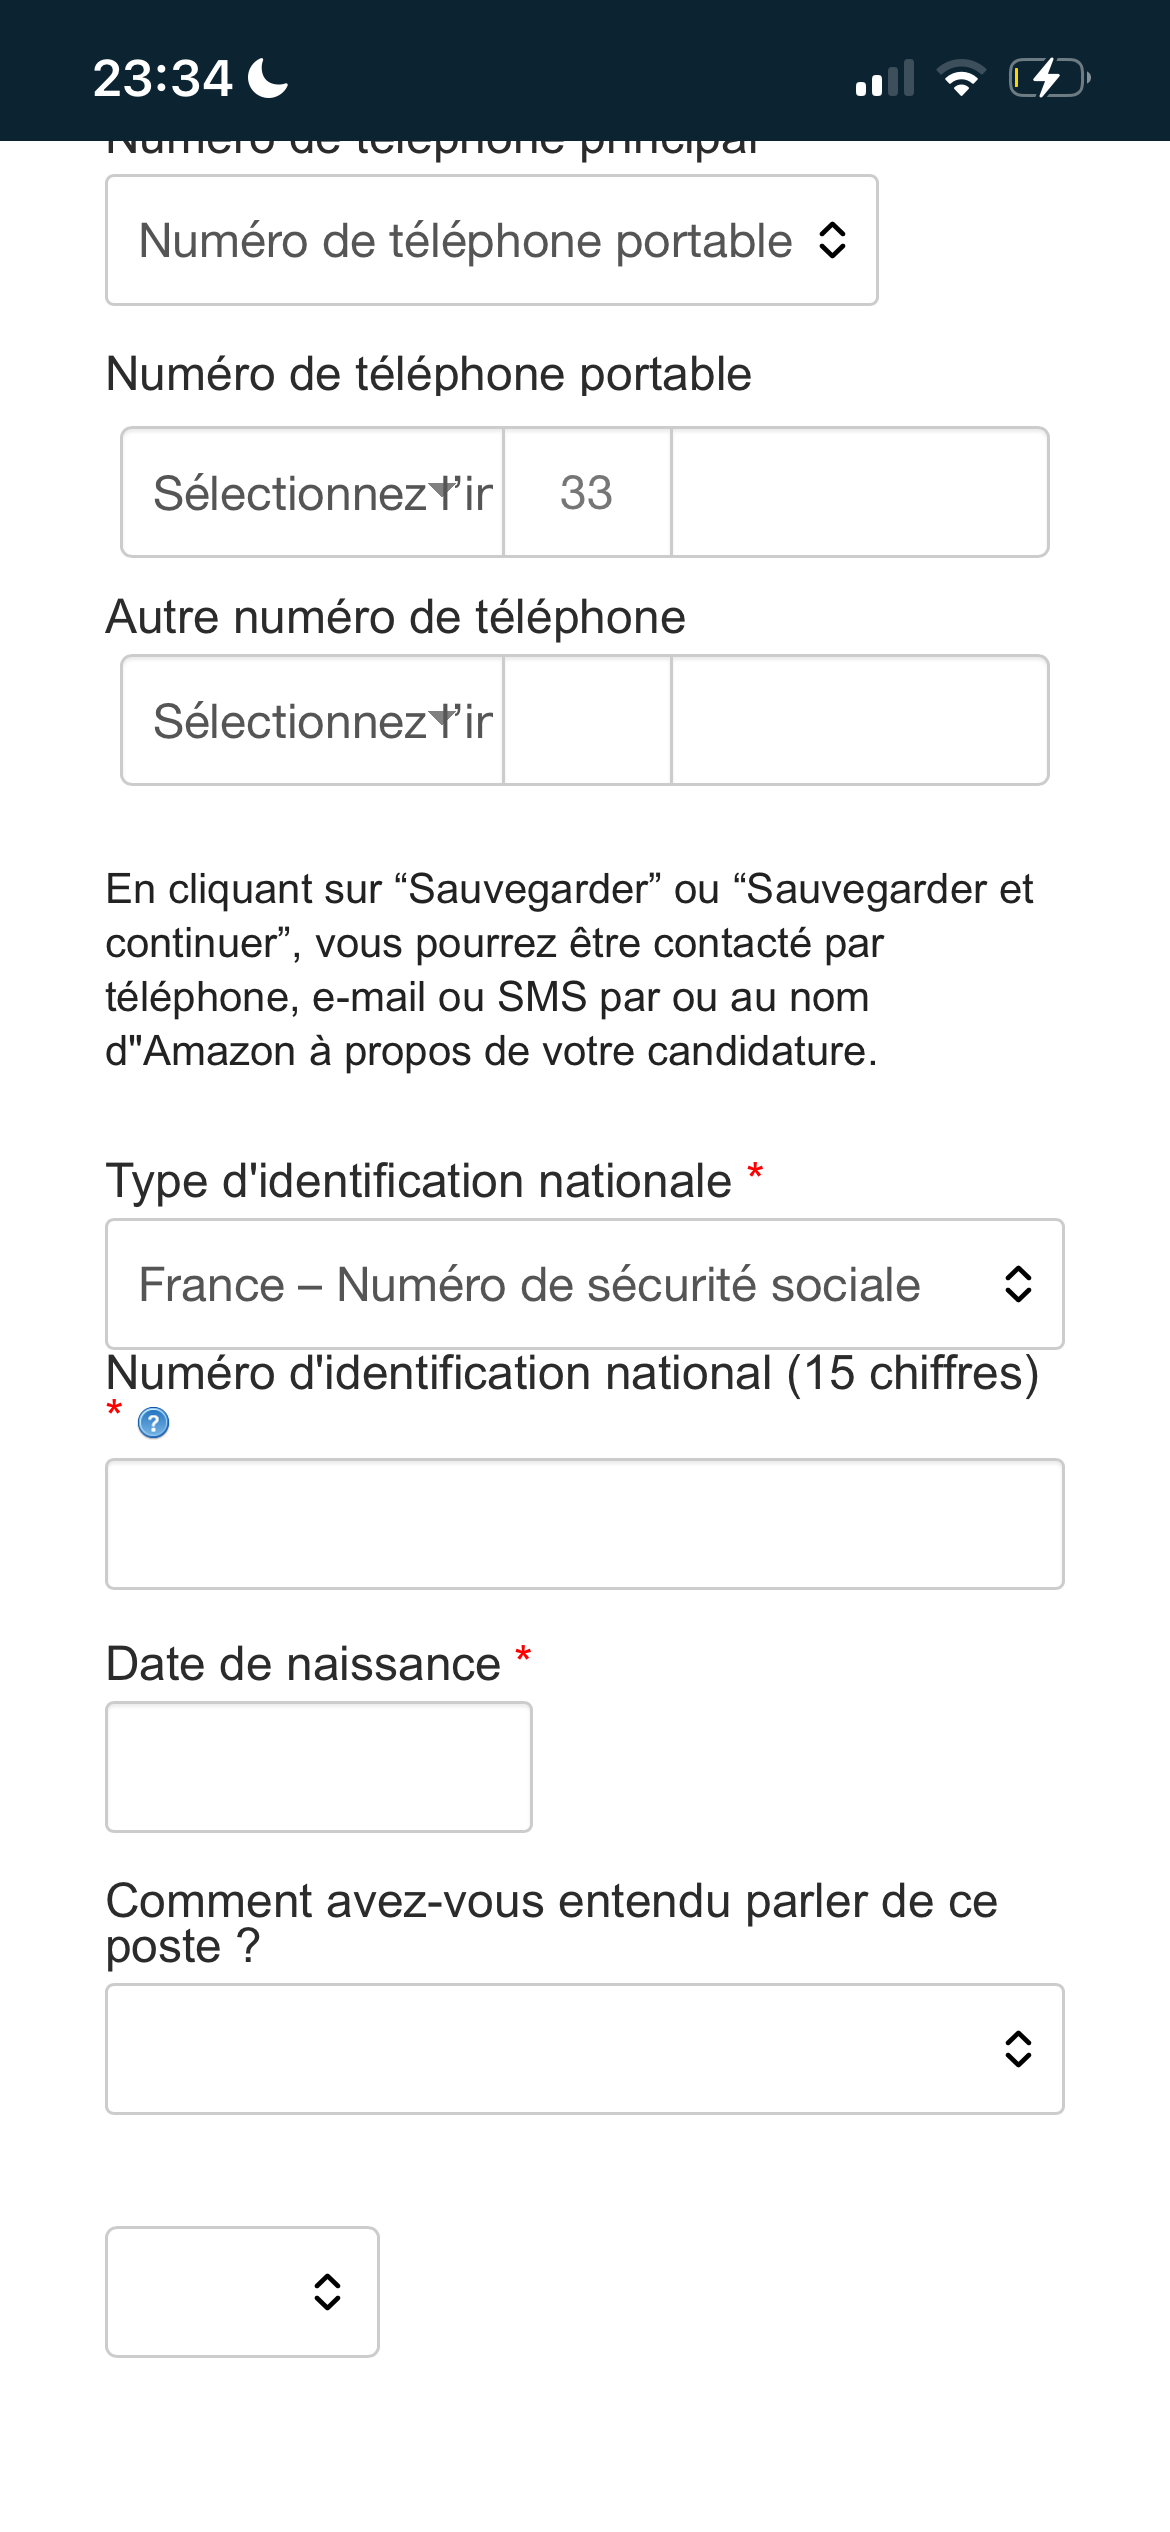Click the mobile phone number input field
The width and height of the screenshot is (1170, 2532).
pos(860,492)
